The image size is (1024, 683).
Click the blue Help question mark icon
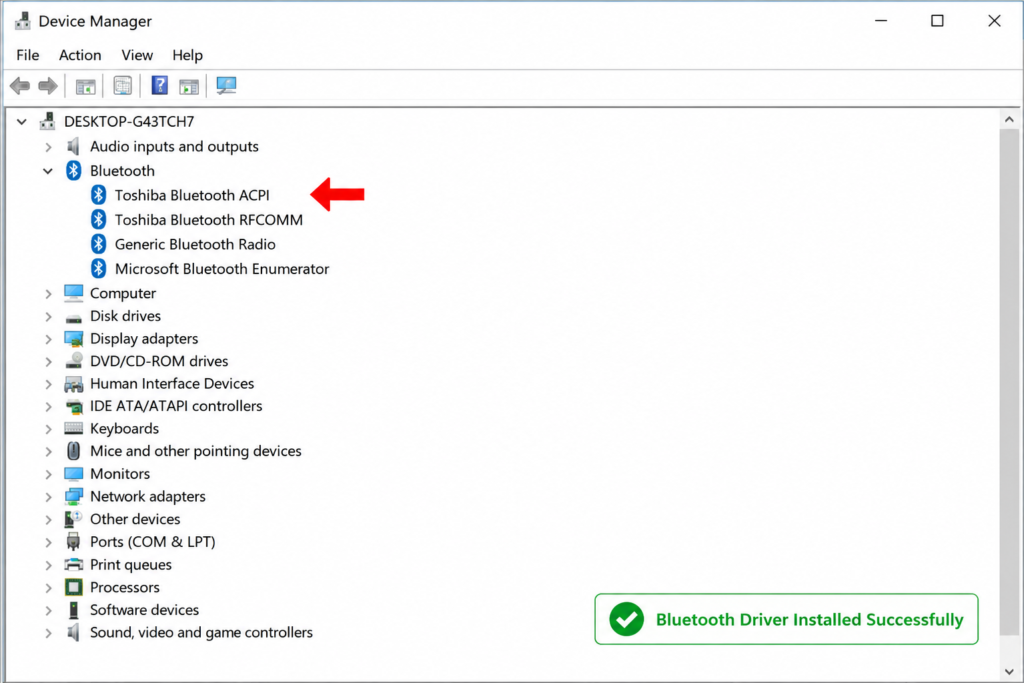coord(159,86)
